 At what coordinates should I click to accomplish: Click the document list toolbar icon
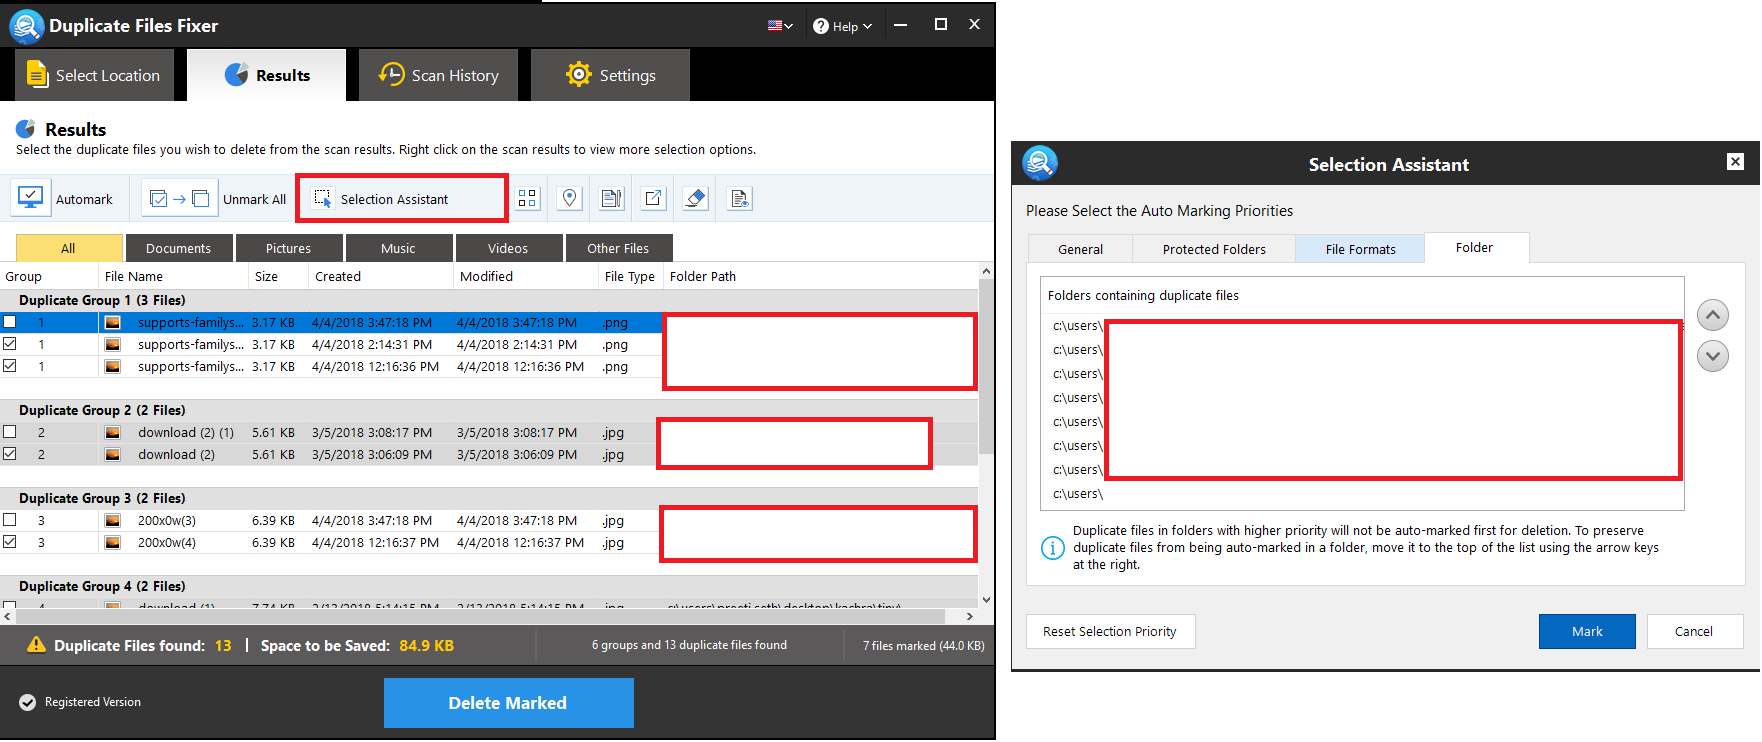pos(612,198)
